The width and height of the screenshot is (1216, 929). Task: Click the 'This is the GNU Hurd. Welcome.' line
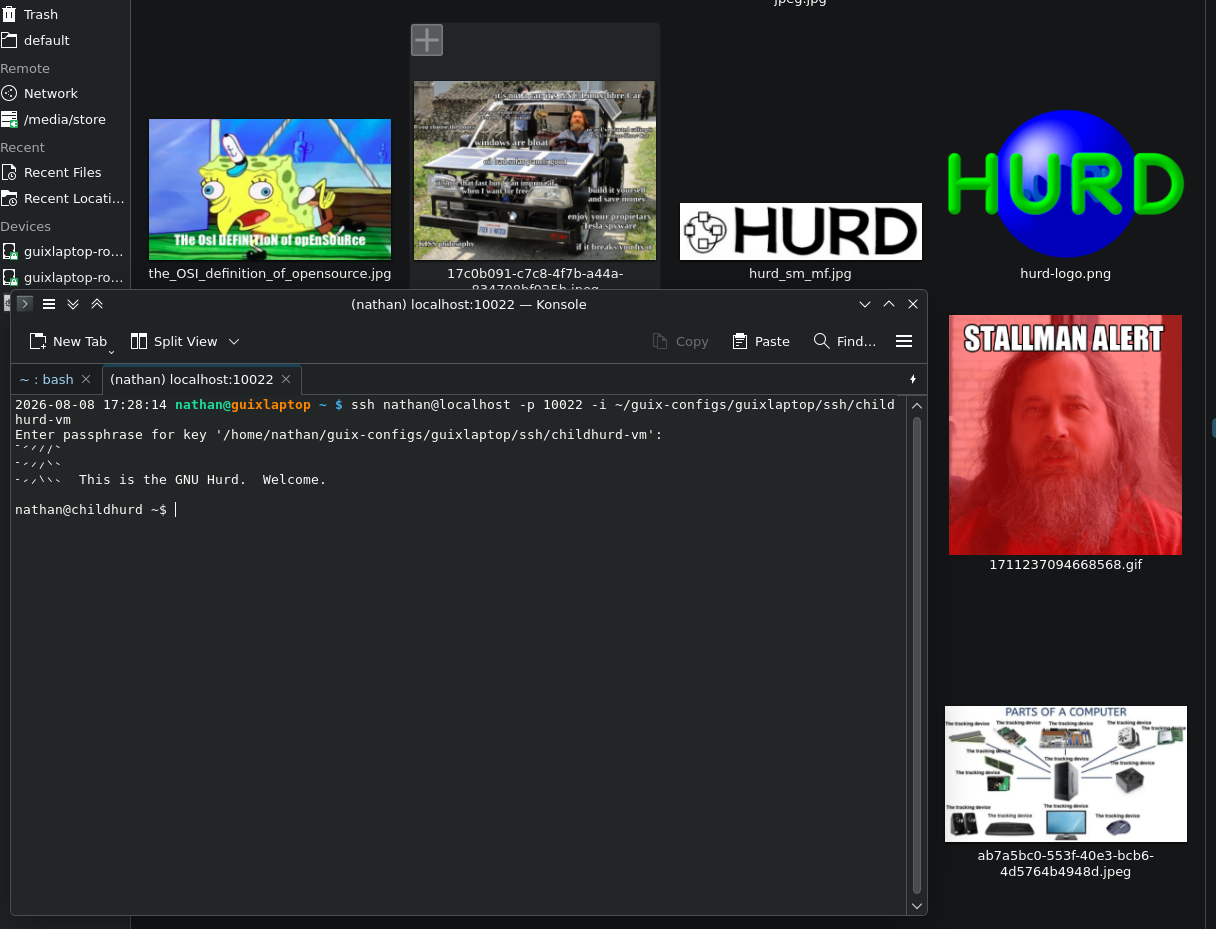coord(203,480)
